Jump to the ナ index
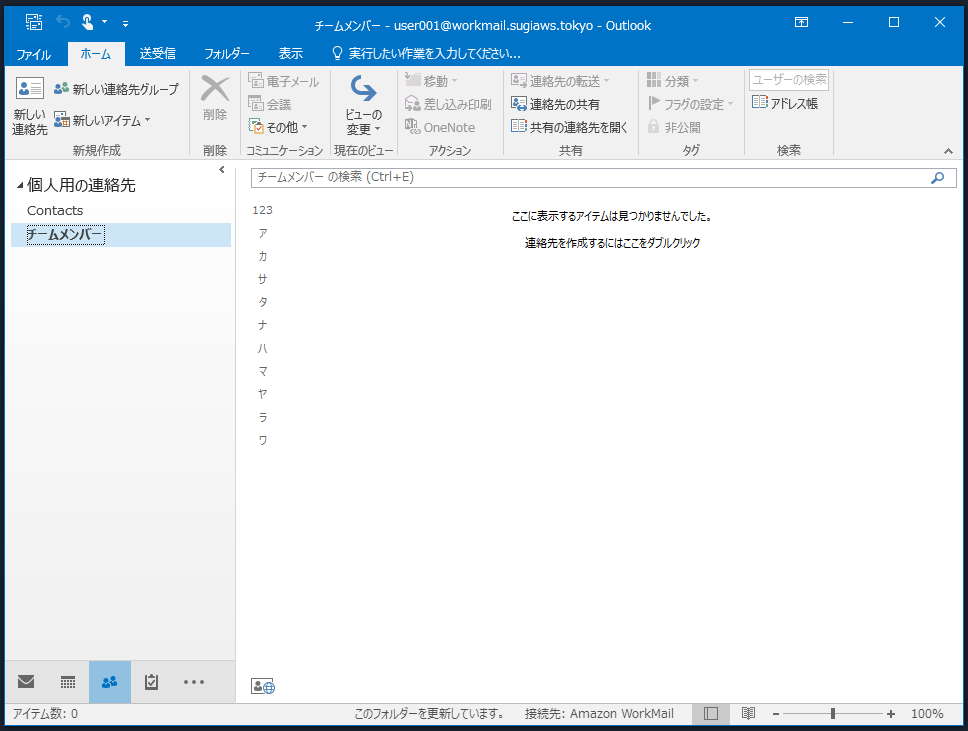 pyautogui.click(x=263, y=325)
